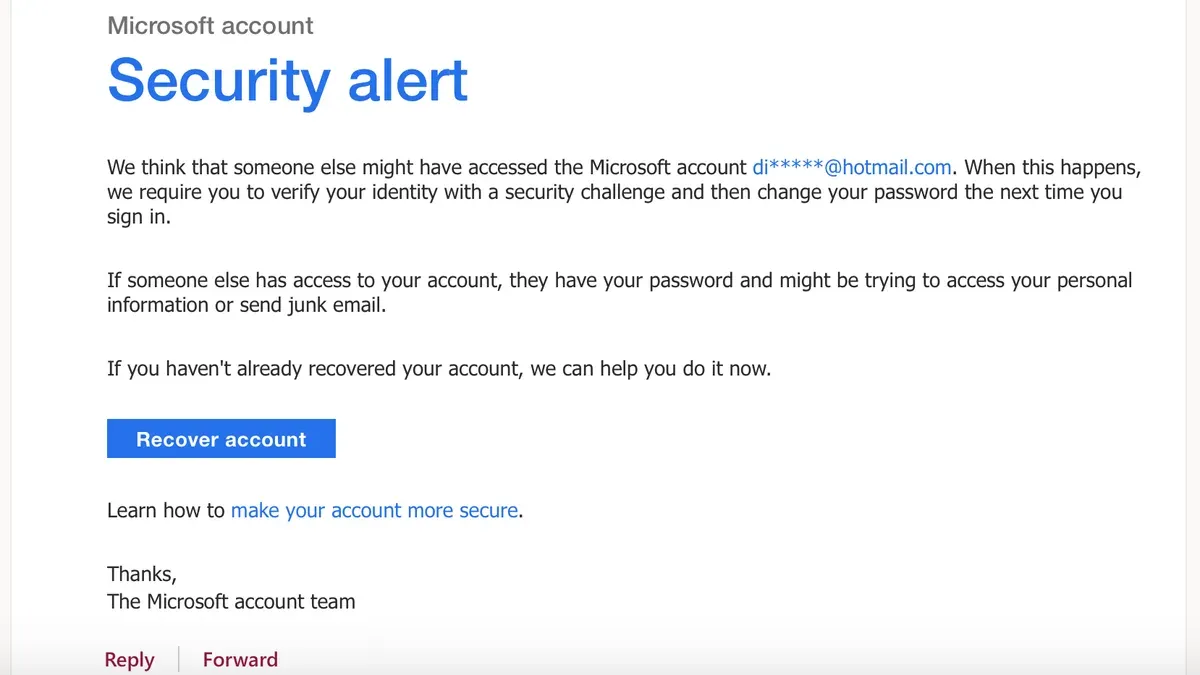Click the Recover account button
Viewport: 1200px width, 675px height.
click(221, 439)
